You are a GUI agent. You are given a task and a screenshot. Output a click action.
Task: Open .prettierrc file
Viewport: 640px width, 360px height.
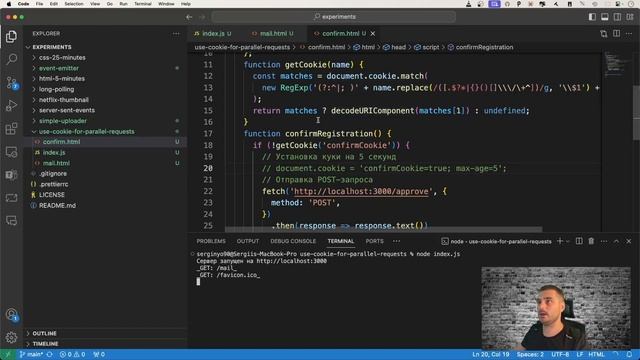point(53,184)
